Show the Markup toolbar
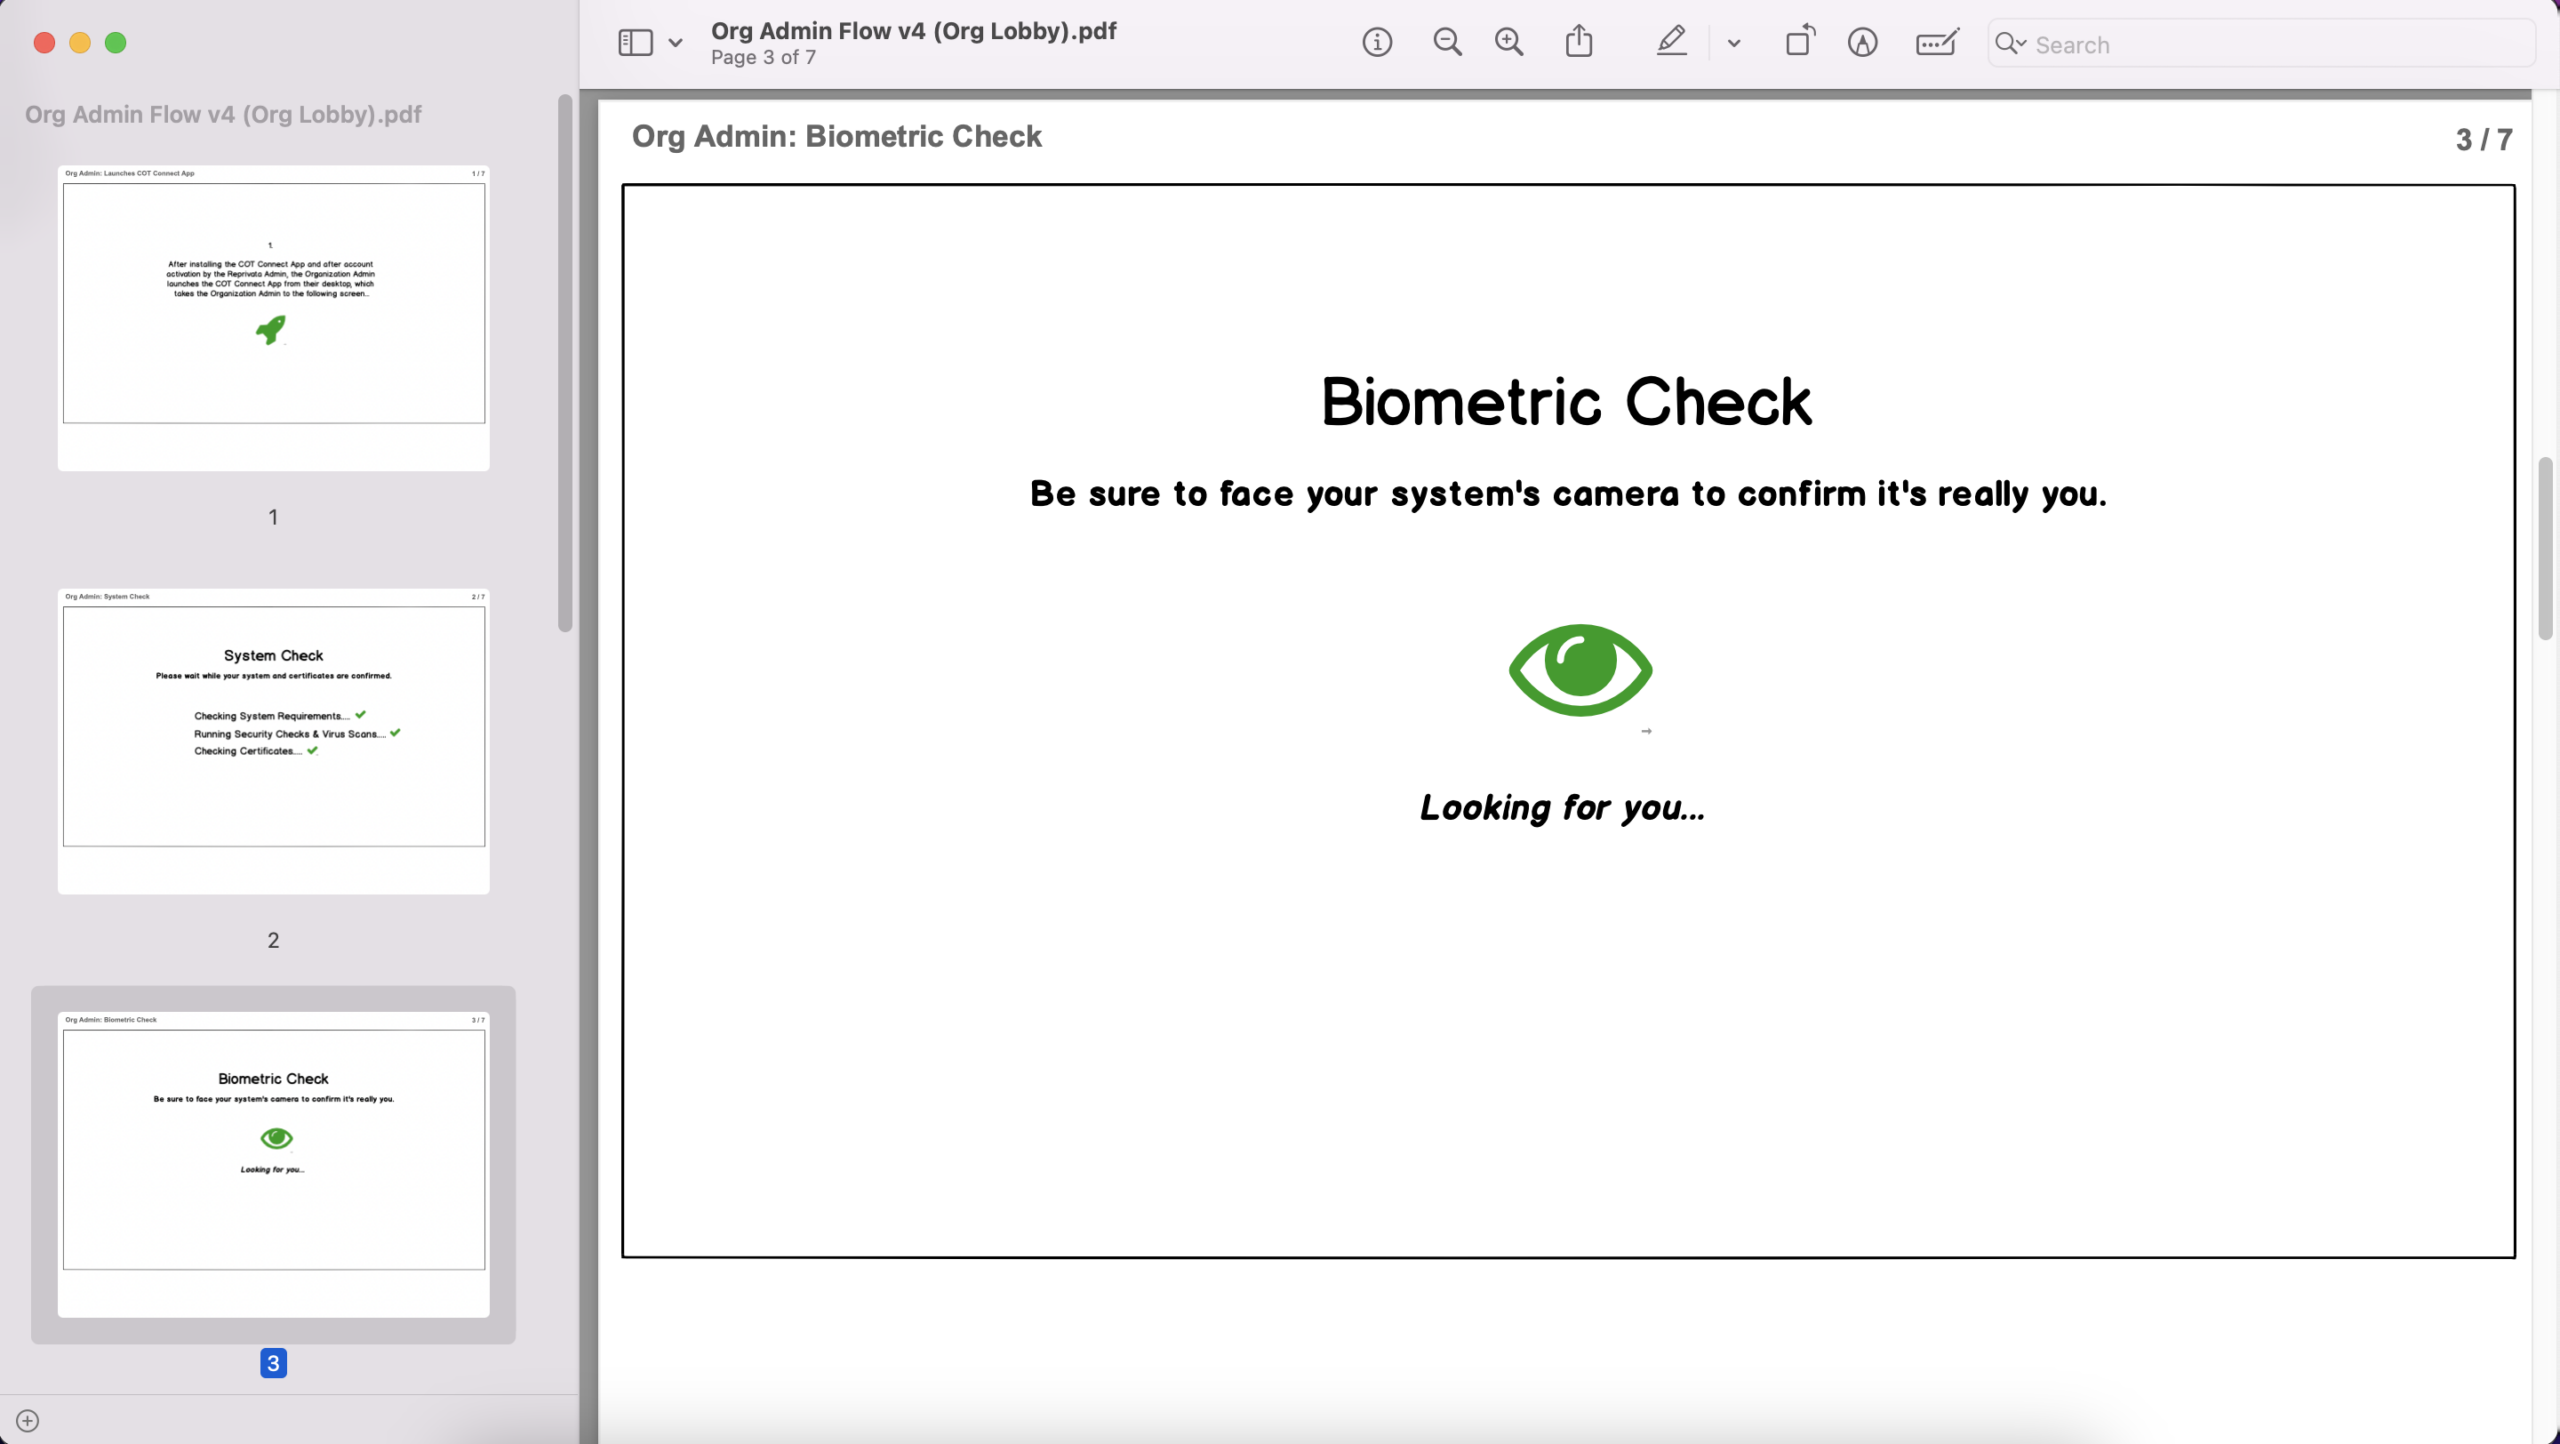The height and width of the screenshot is (1444, 2560). click(1862, 43)
